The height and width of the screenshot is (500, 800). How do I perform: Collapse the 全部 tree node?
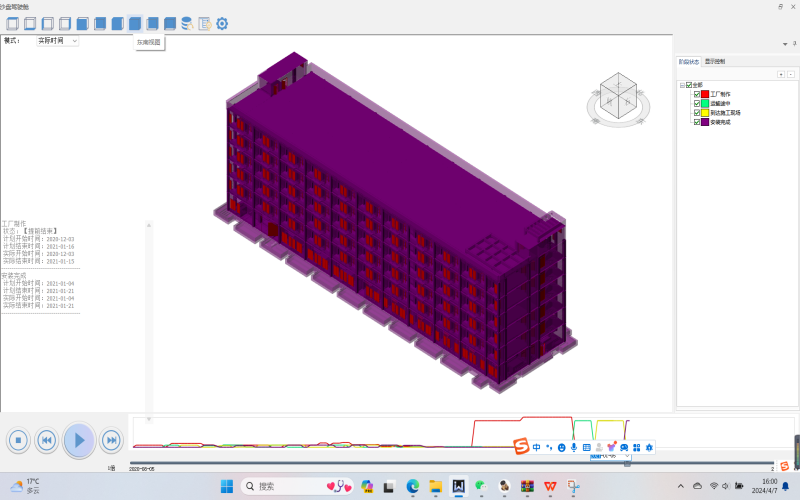point(682,85)
